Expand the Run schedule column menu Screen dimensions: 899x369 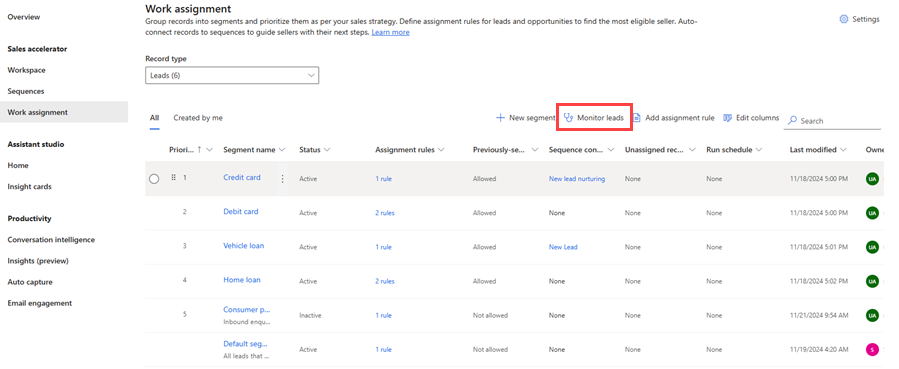tap(759, 150)
